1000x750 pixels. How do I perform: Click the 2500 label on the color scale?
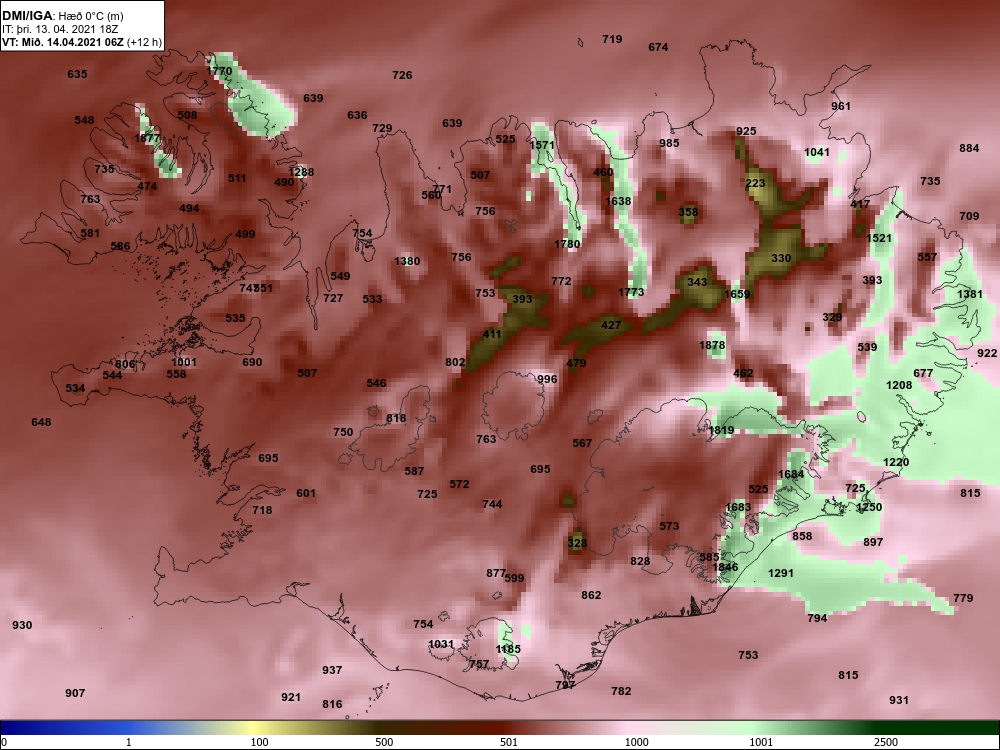[886, 742]
